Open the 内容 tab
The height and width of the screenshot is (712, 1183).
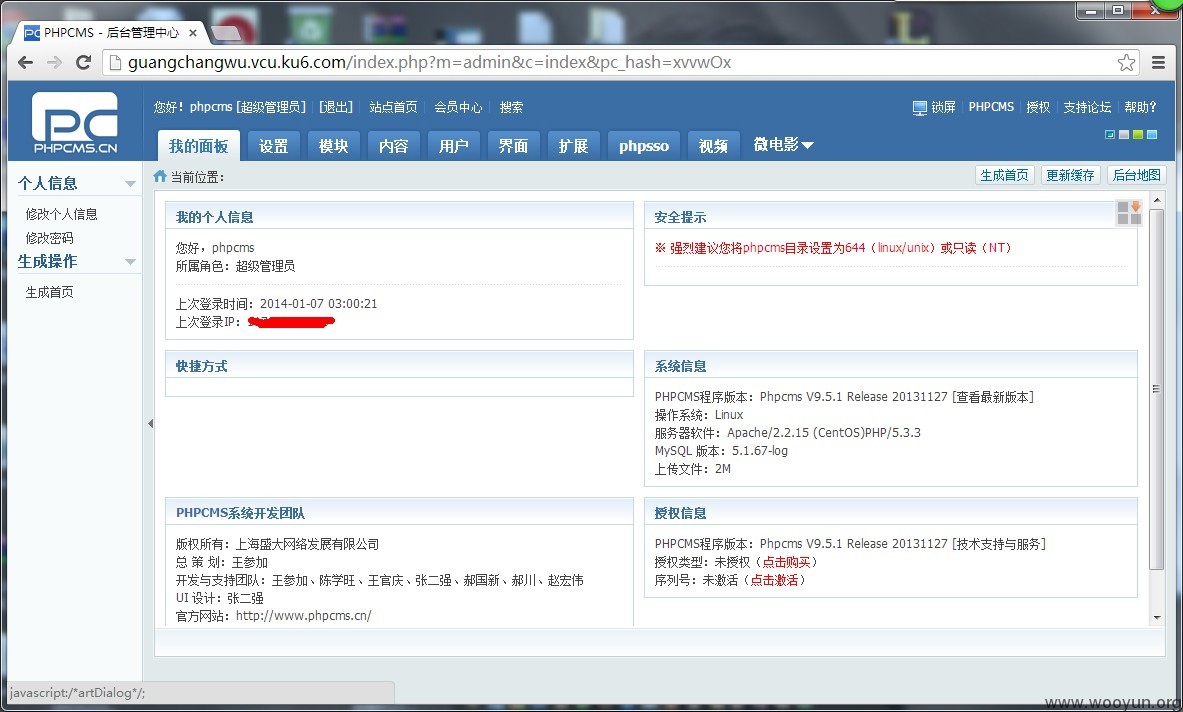click(394, 146)
